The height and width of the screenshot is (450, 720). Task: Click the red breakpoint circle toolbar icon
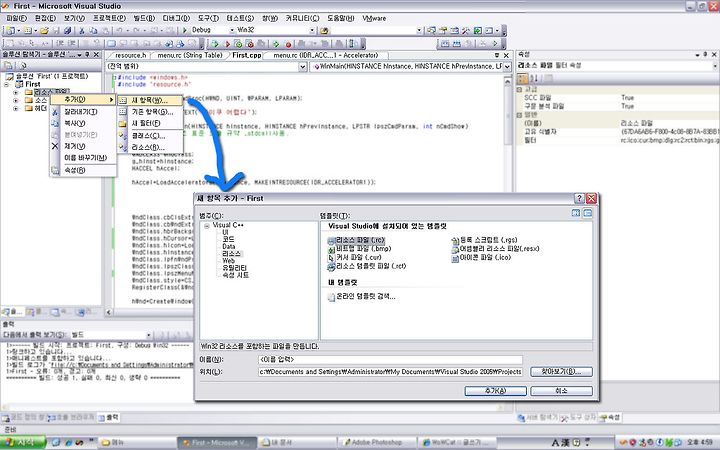pos(288,44)
